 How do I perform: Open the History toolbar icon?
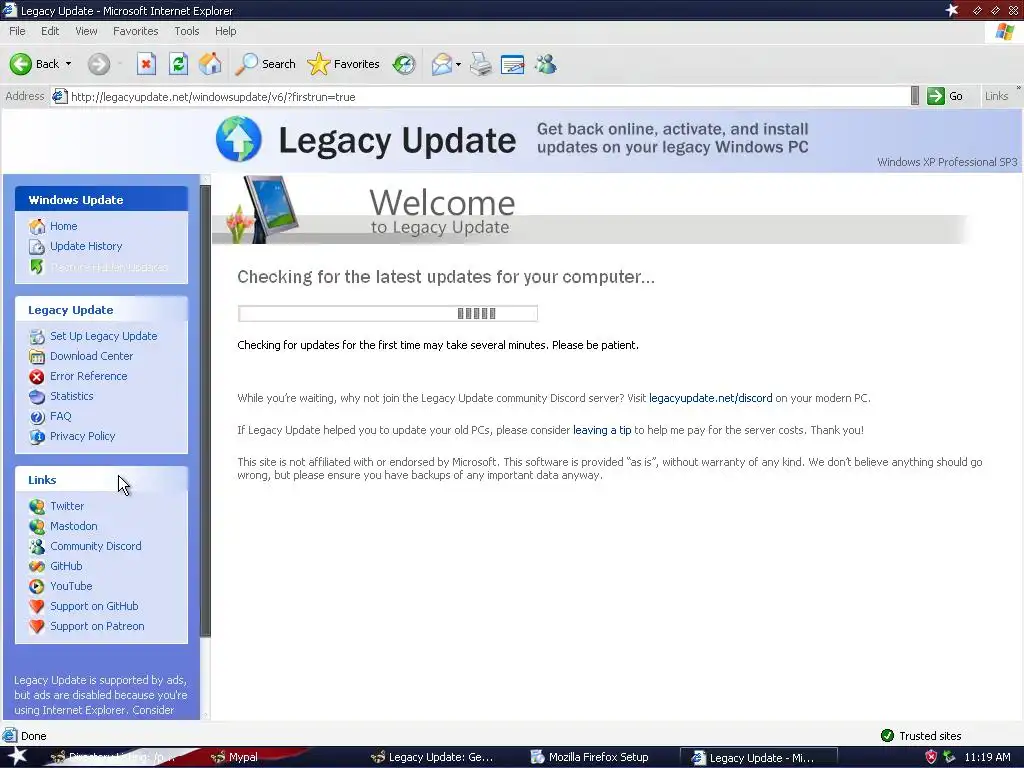pyautogui.click(x=404, y=64)
